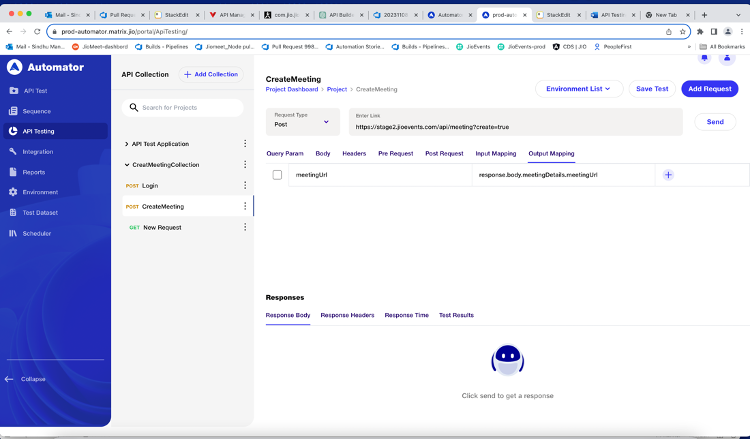This screenshot has width=750, height=439.
Task: Open the Integration sidebar item
Action: 37,152
